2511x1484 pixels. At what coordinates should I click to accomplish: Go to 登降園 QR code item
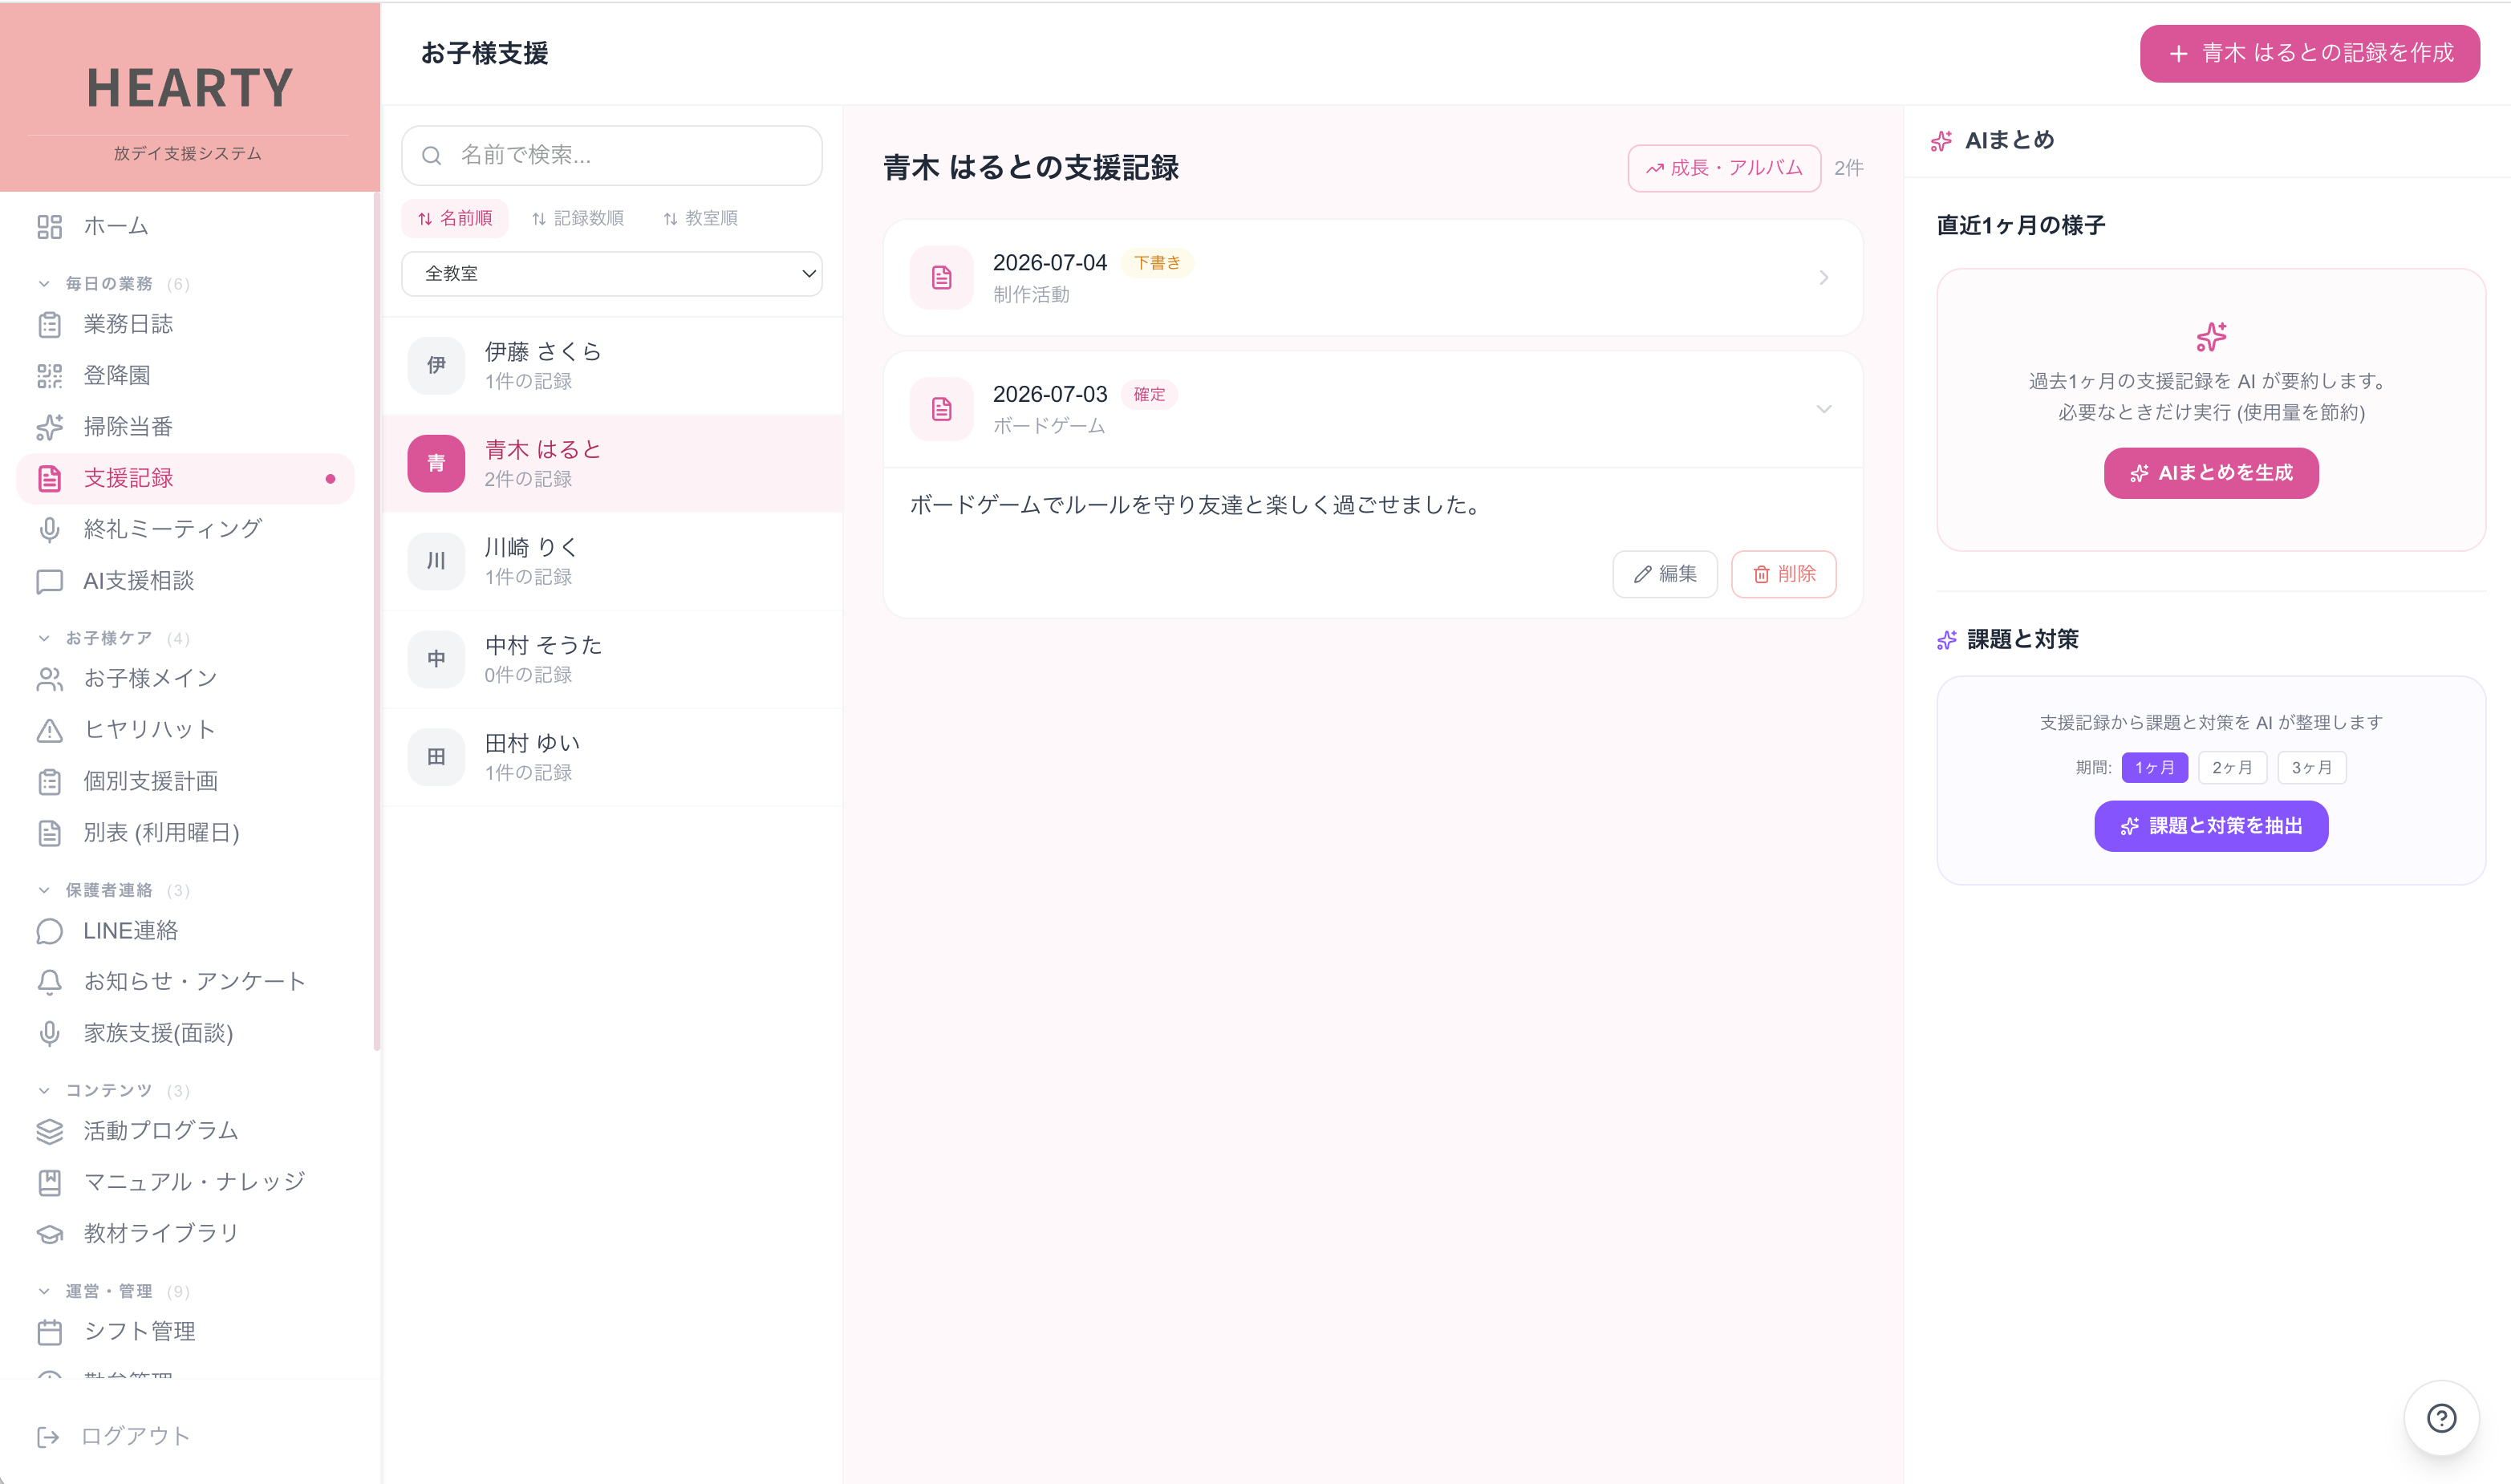pos(185,375)
